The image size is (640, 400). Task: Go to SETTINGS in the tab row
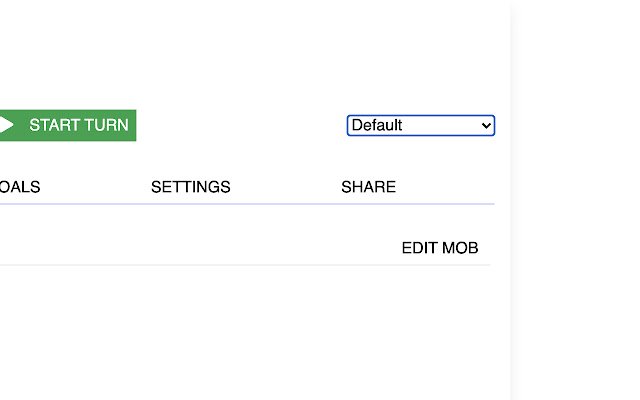coord(190,187)
